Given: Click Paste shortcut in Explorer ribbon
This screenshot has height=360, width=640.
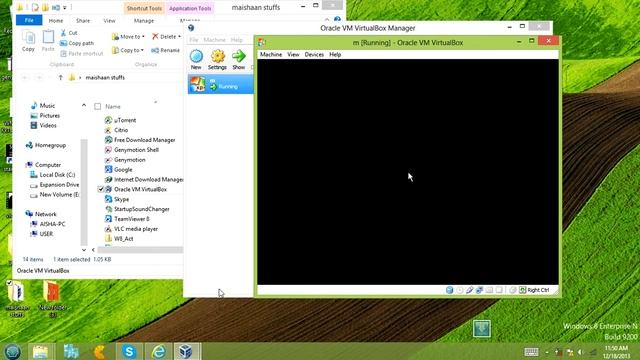Looking at the screenshot, I should point(82,53).
